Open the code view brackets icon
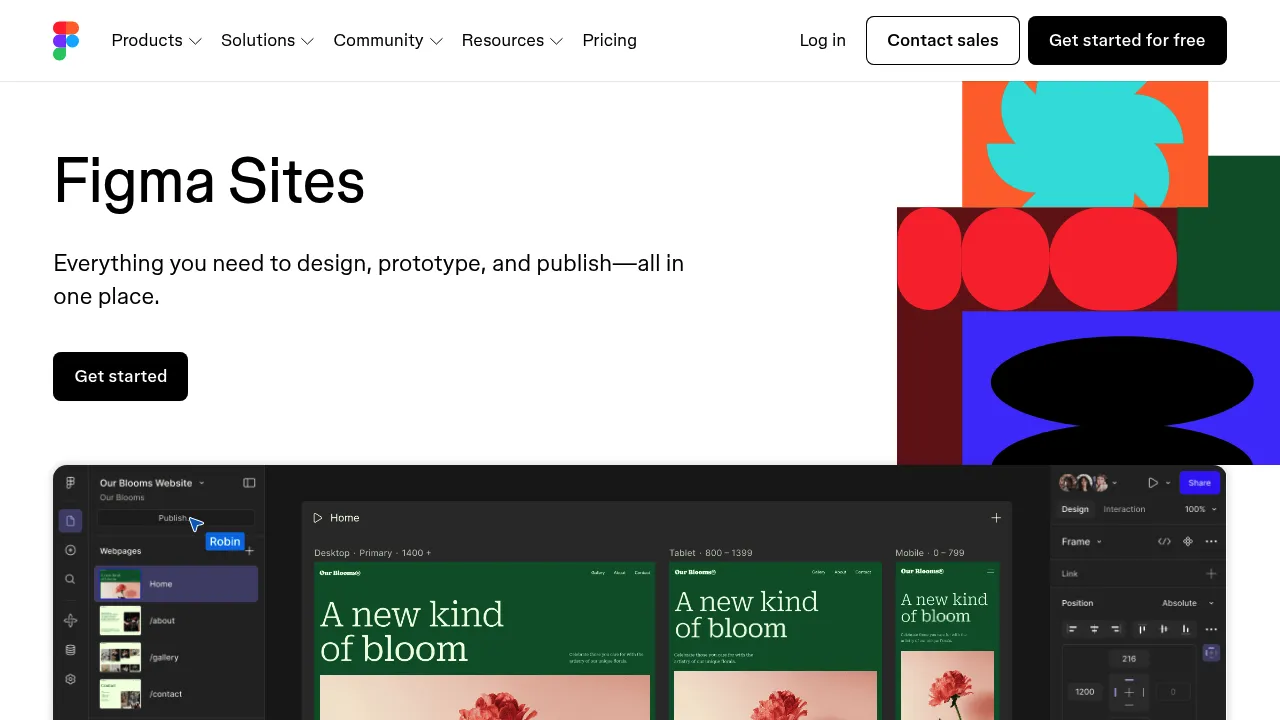1280x720 pixels. tap(1164, 542)
